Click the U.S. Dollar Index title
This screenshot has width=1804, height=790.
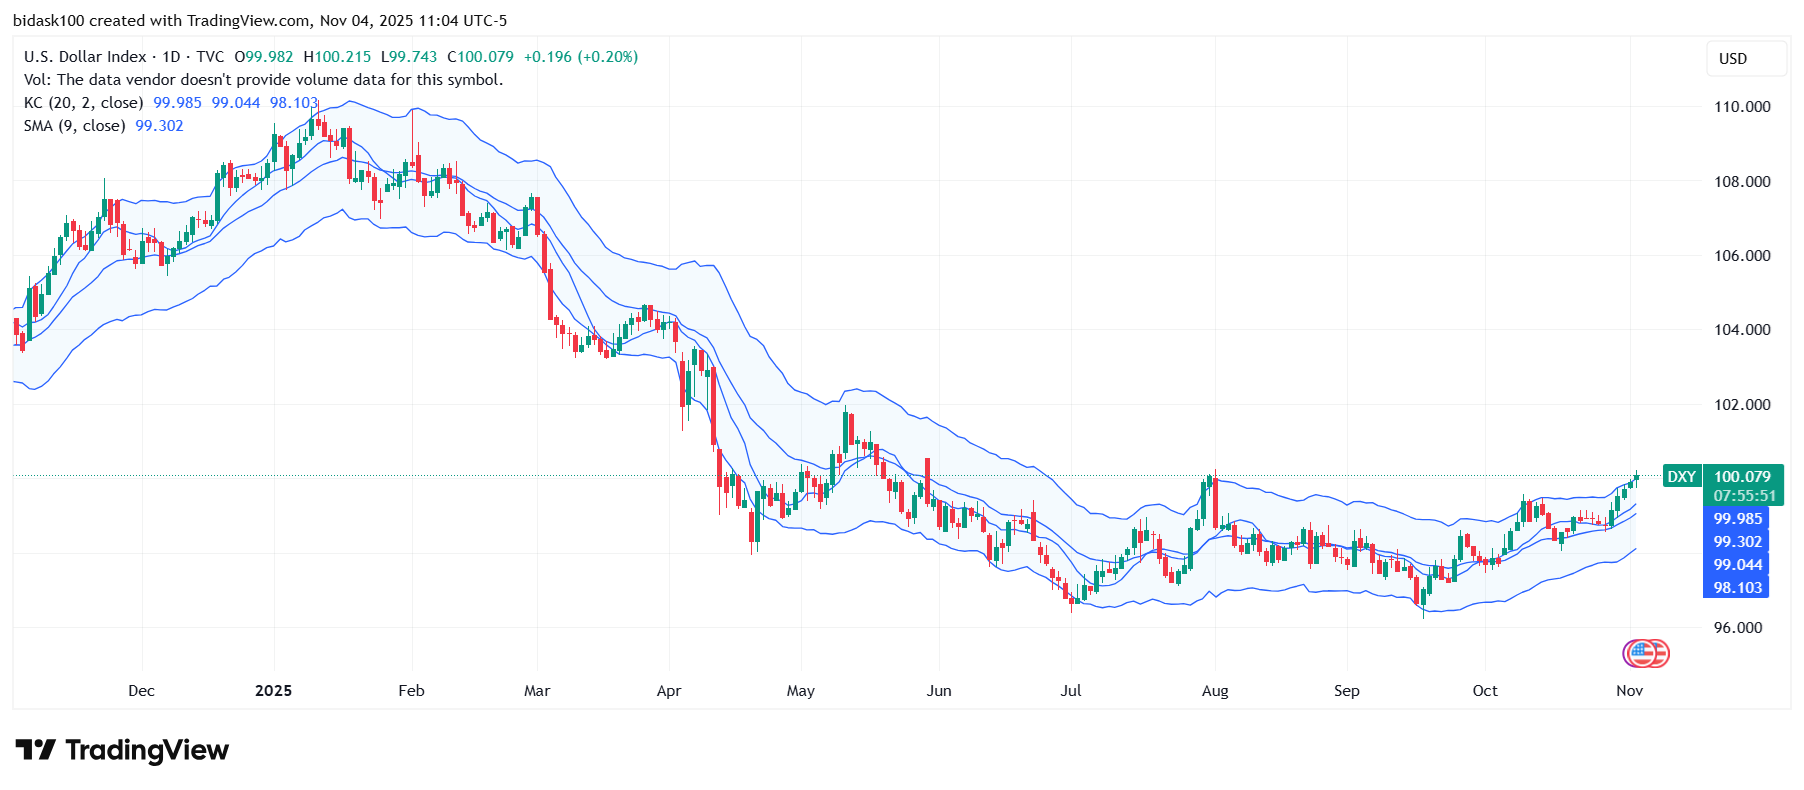pos(85,57)
